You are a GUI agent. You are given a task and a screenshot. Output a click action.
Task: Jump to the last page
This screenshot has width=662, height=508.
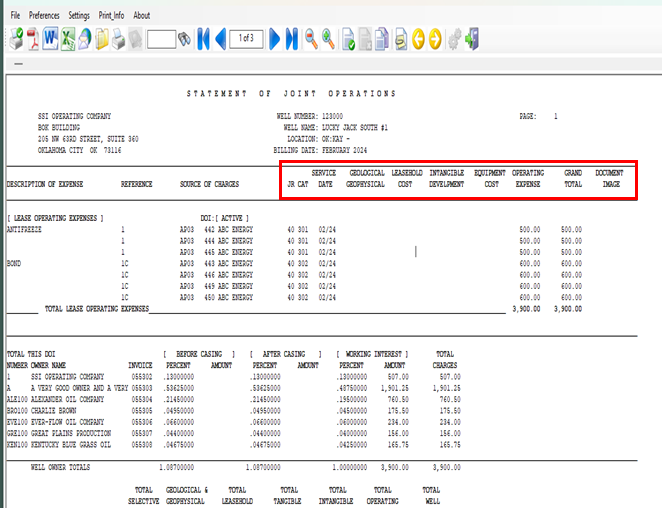coord(292,39)
